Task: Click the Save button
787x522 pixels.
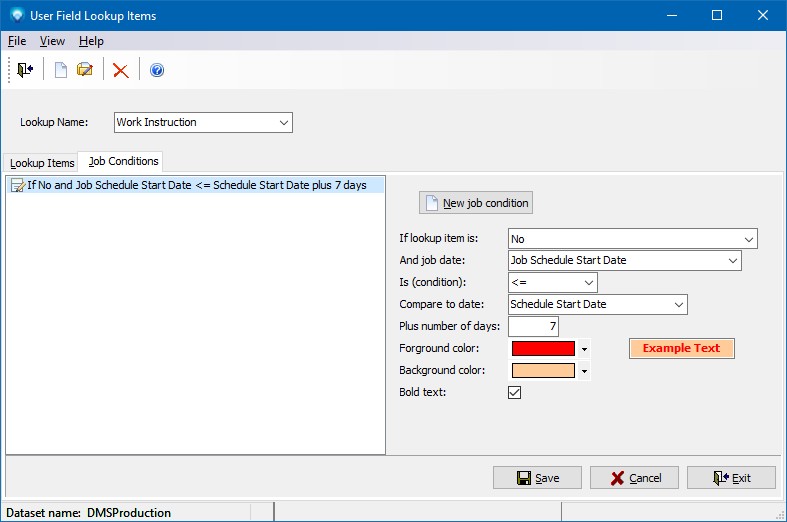Action: tap(537, 478)
